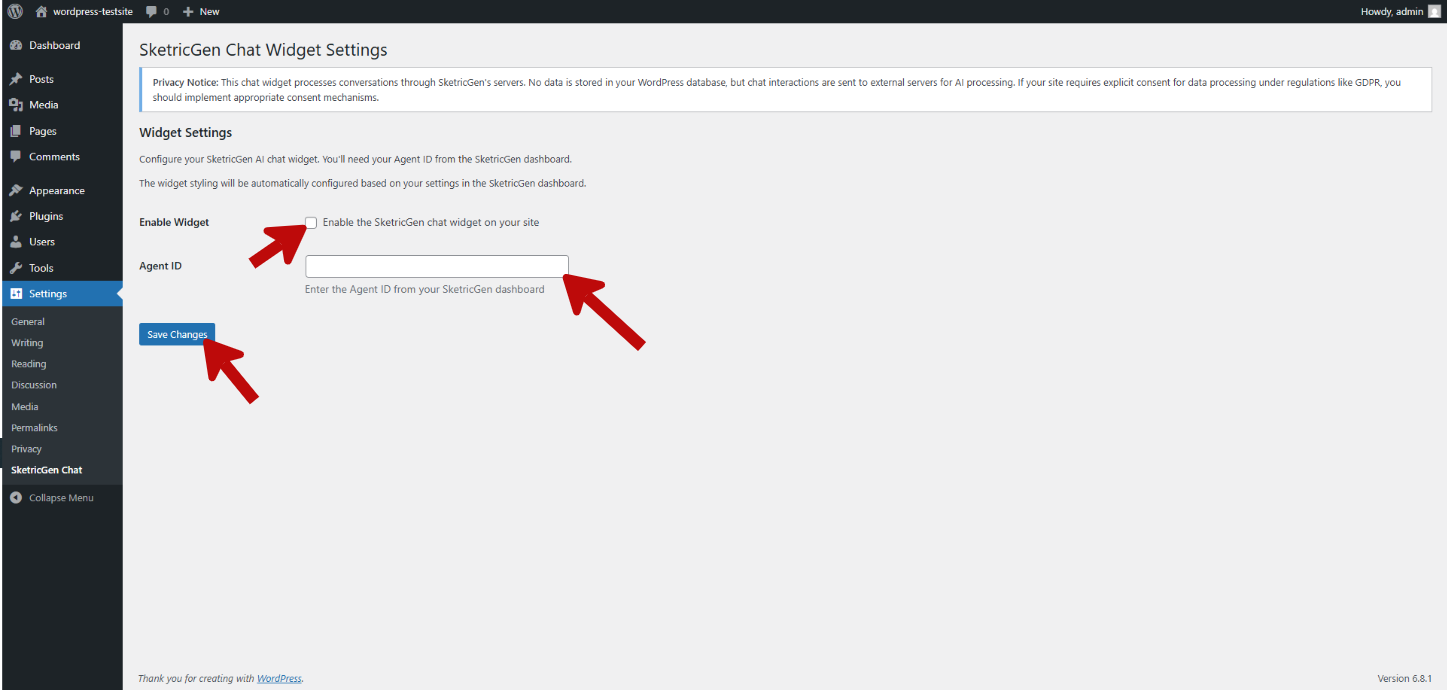Open the New content dropdown in the admin bar
Screen dimensions: 1447x690
pos(199,11)
